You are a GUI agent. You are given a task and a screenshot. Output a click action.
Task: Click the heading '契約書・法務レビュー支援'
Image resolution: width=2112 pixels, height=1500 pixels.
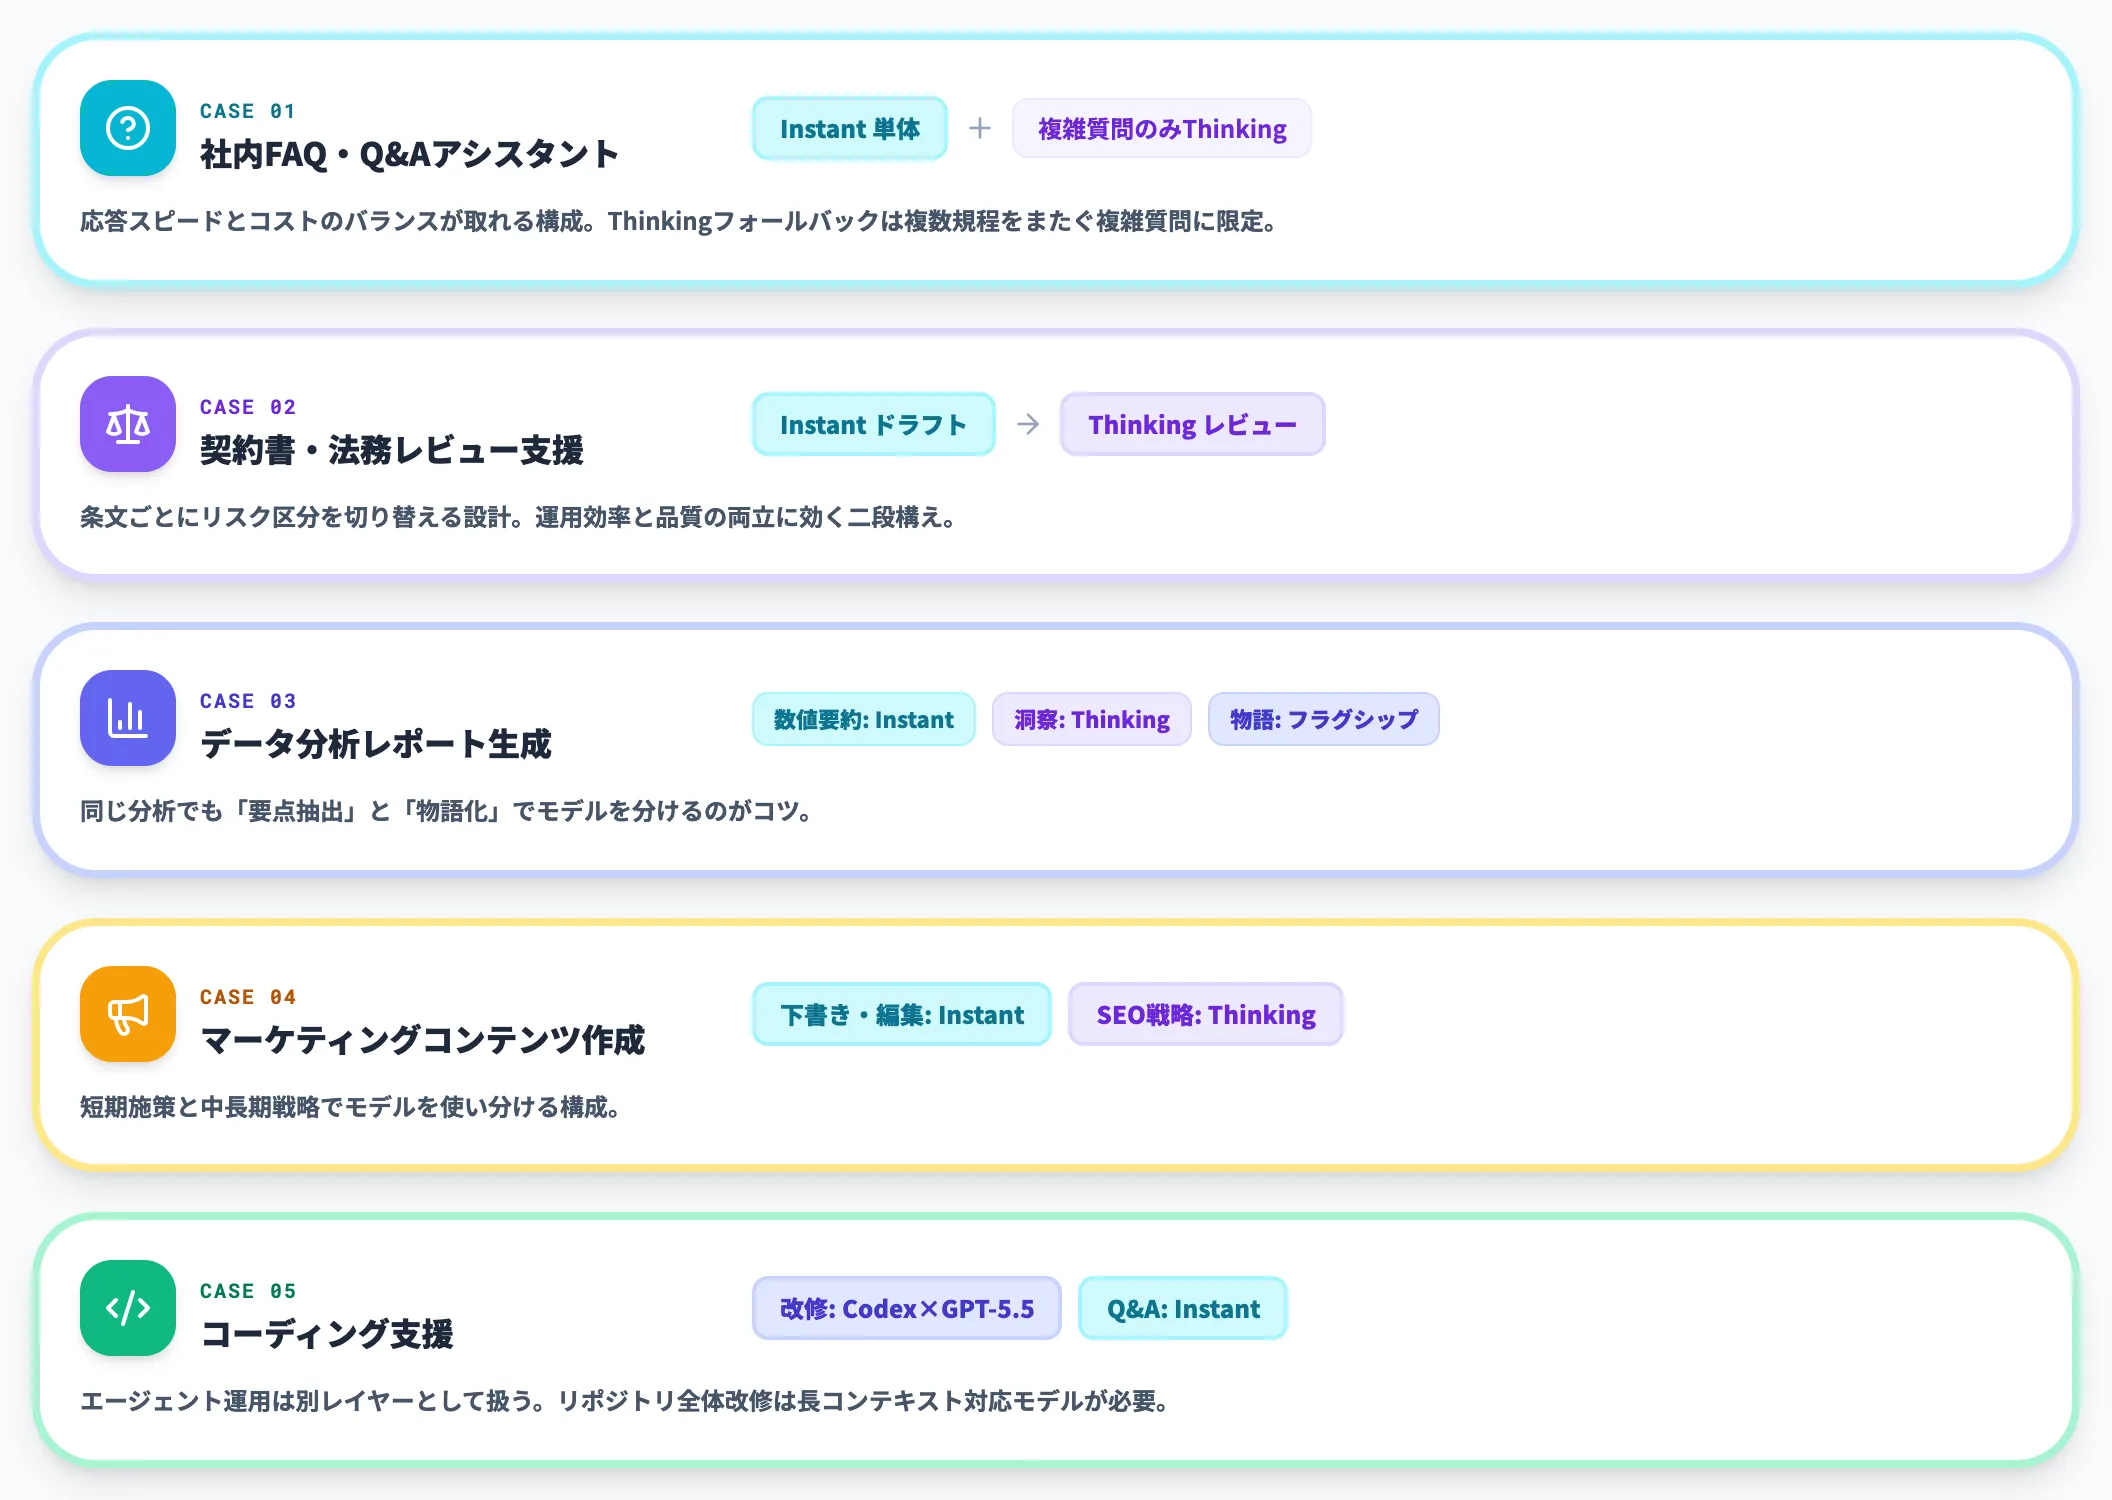392,450
